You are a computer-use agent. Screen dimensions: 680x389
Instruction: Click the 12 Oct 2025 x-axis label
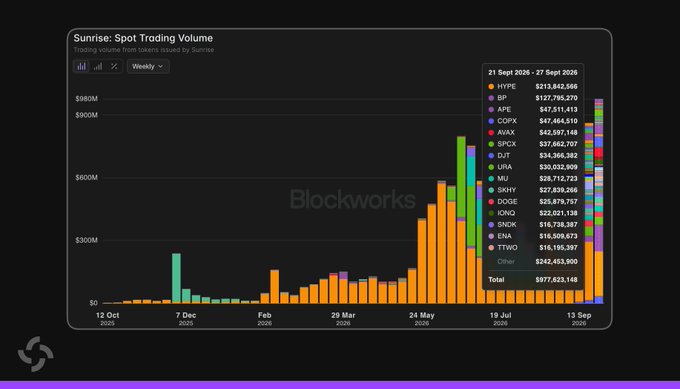pyautogui.click(x=107, y=318)
